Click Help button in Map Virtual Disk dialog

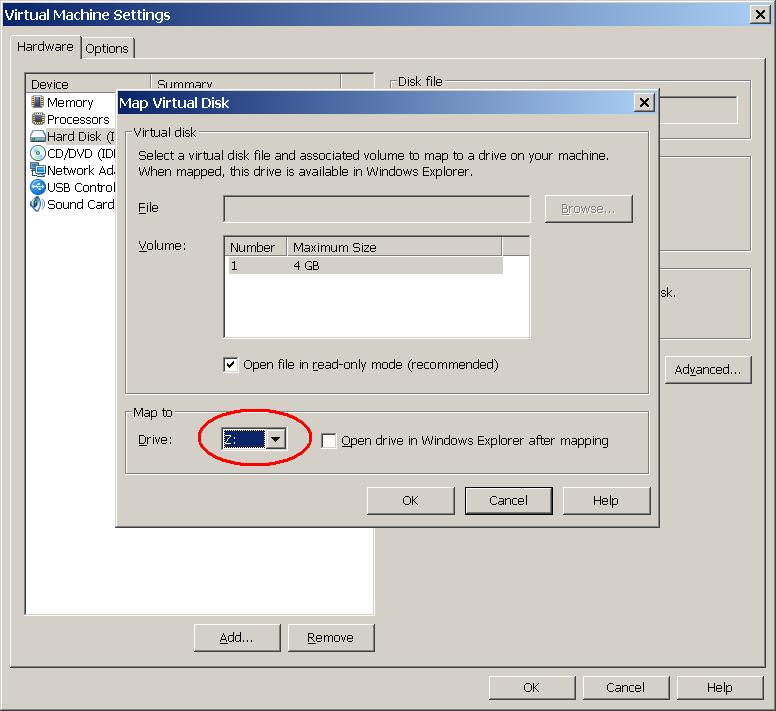pos(606,501)
